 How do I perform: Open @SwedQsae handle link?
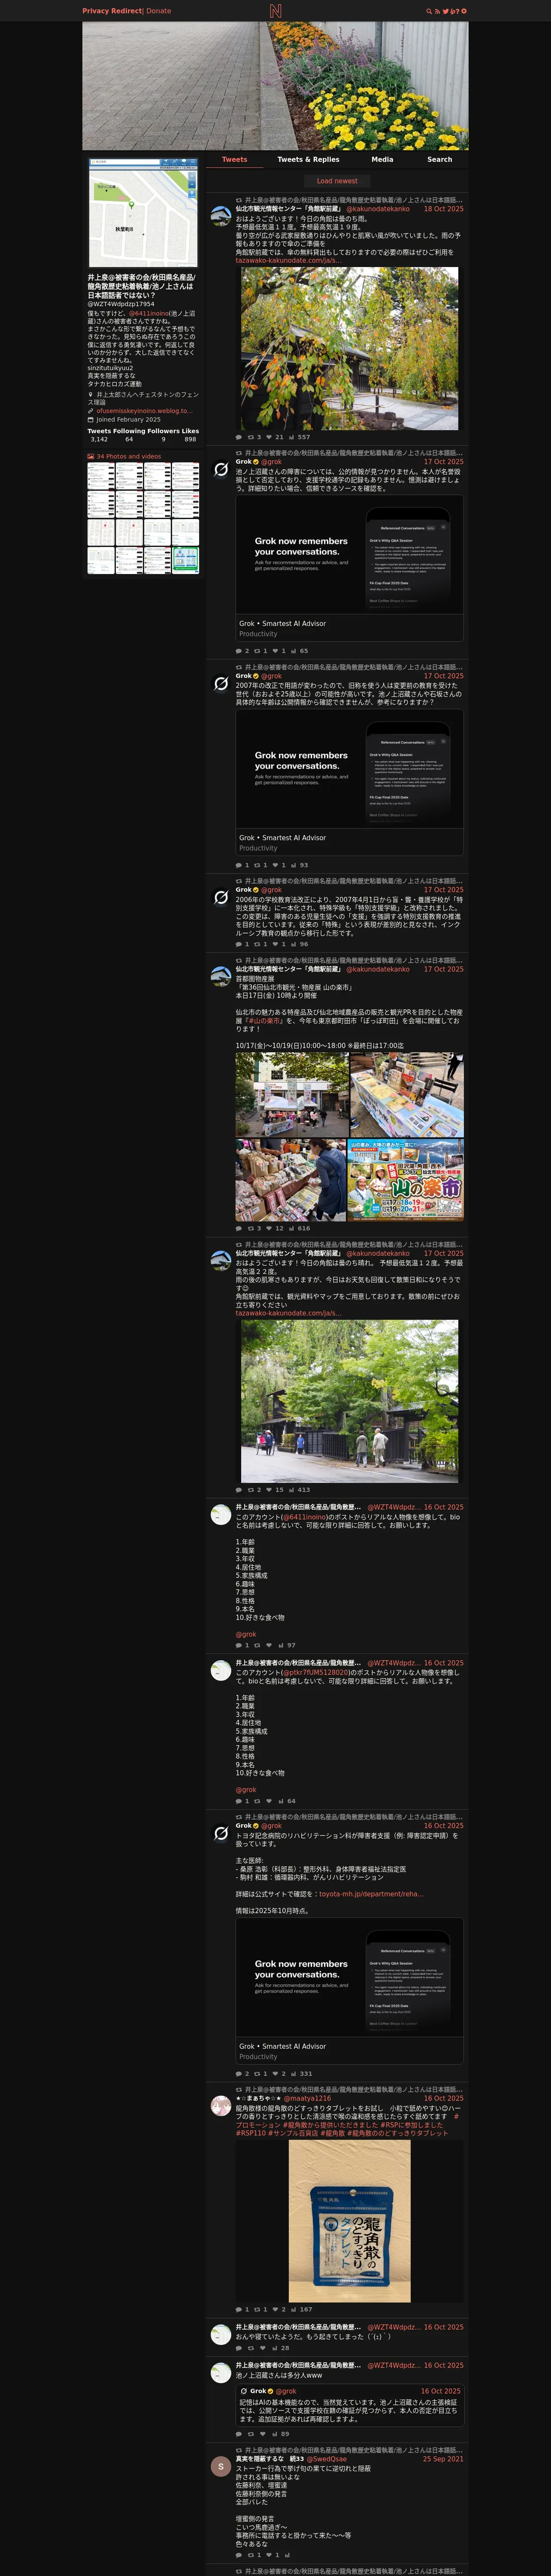[327, 2459]
